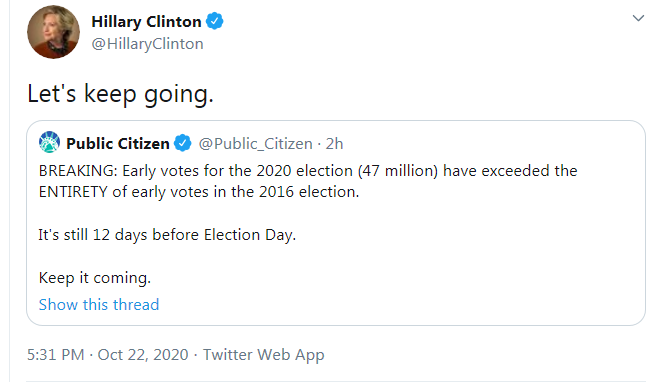Expand the tweet options chevron menu
The image size is (652, 382).
(638, 18)
